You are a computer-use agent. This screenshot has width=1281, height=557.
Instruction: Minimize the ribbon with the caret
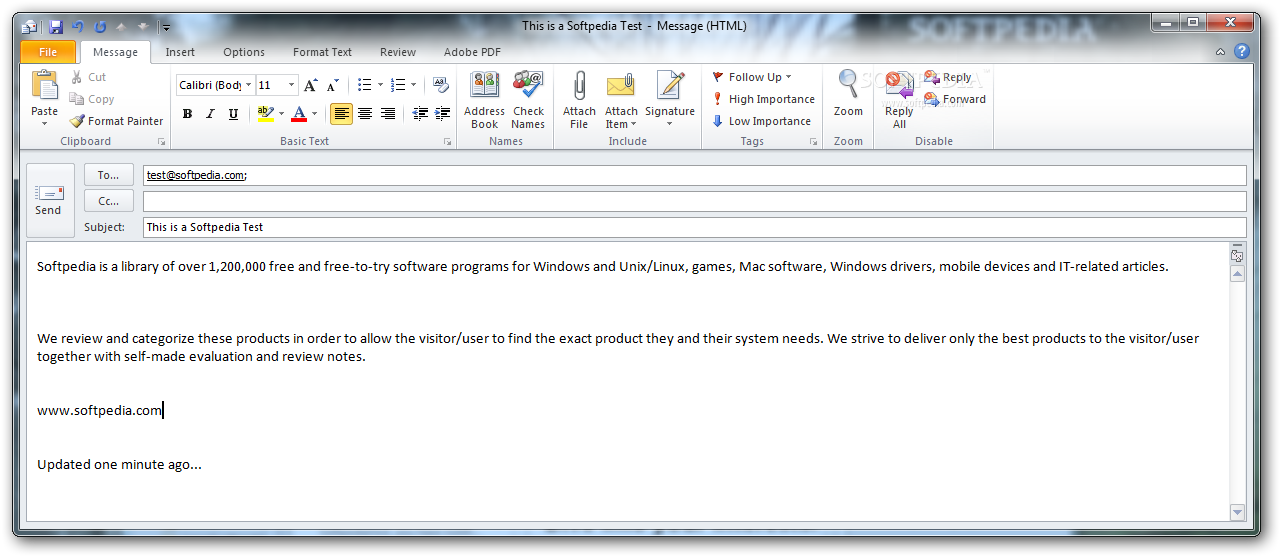[x=1220, y=52]
